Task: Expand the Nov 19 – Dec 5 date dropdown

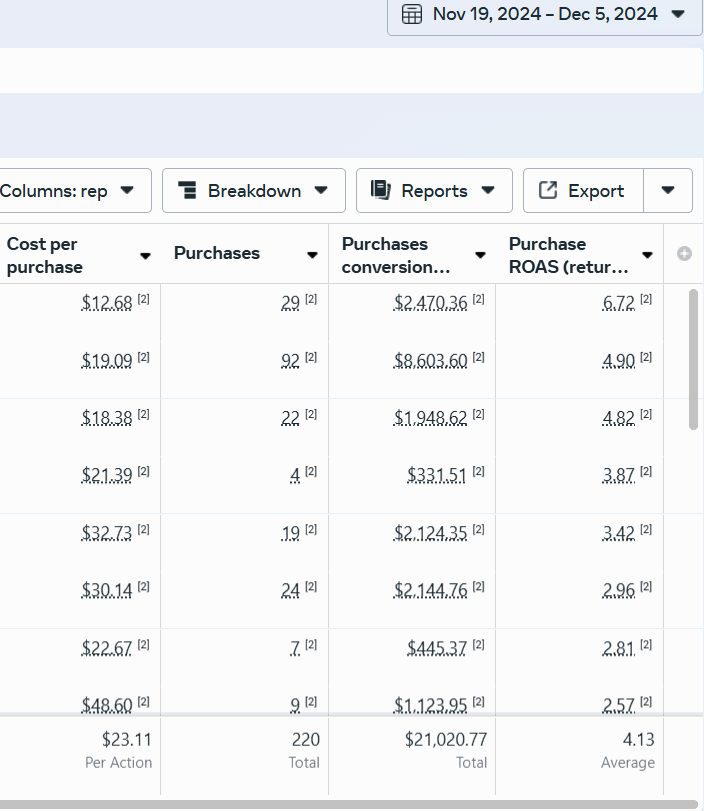Action: (x=678, y=14)
